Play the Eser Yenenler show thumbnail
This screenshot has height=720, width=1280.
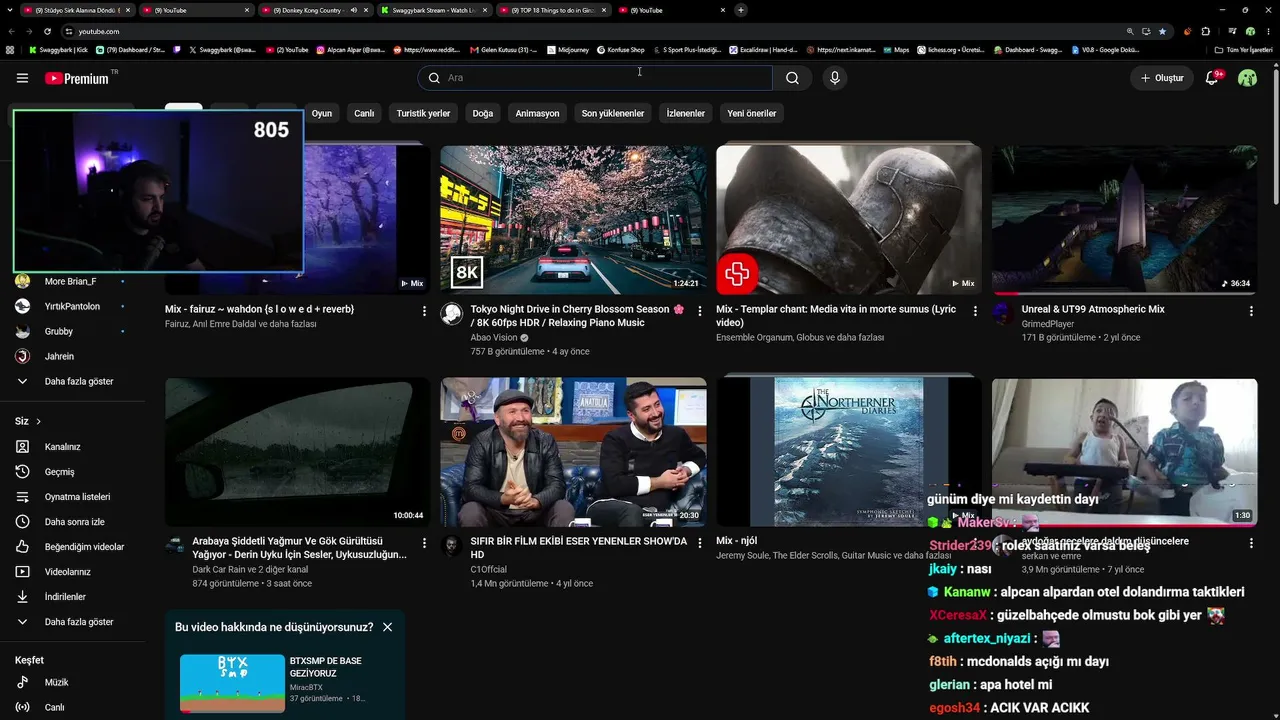pos(574,452)
